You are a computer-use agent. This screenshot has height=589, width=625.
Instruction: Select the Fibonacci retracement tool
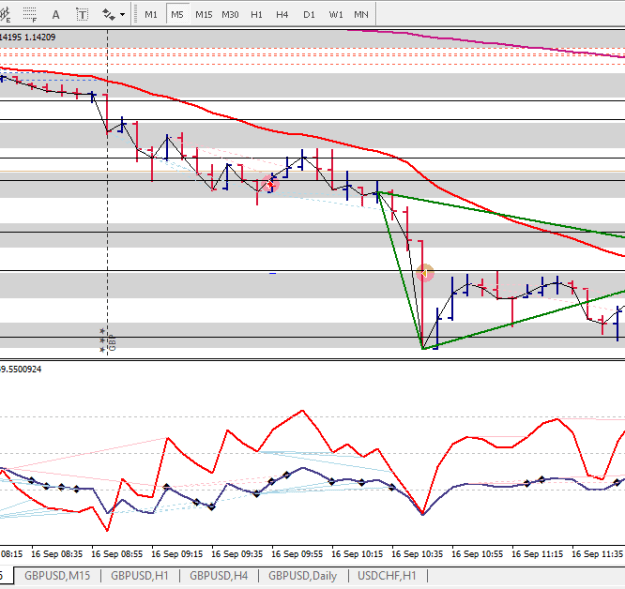[29, 14]
